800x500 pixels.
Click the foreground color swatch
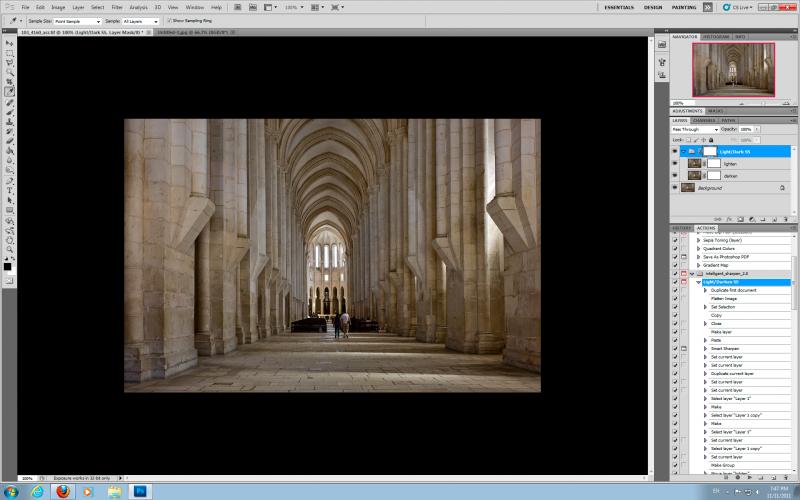pyautogui.click(x=7, y=267)
